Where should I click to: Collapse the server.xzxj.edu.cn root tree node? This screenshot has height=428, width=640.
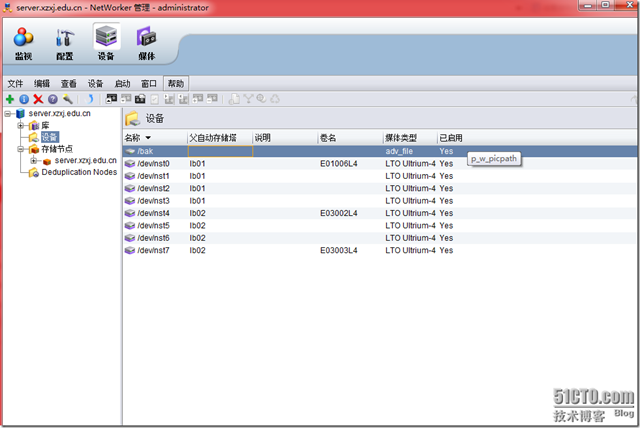[7, 114]
